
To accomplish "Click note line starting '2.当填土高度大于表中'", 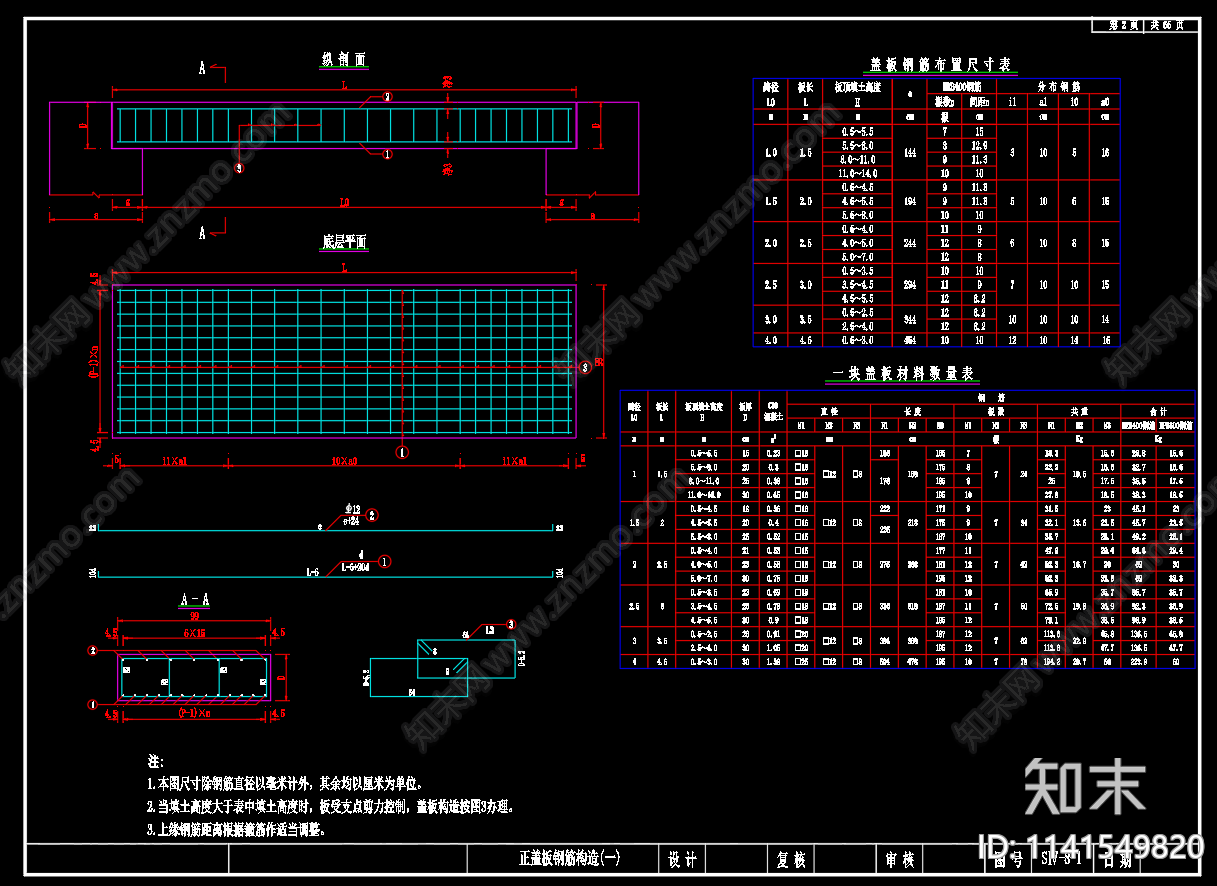I will click(x=330, y=807).
